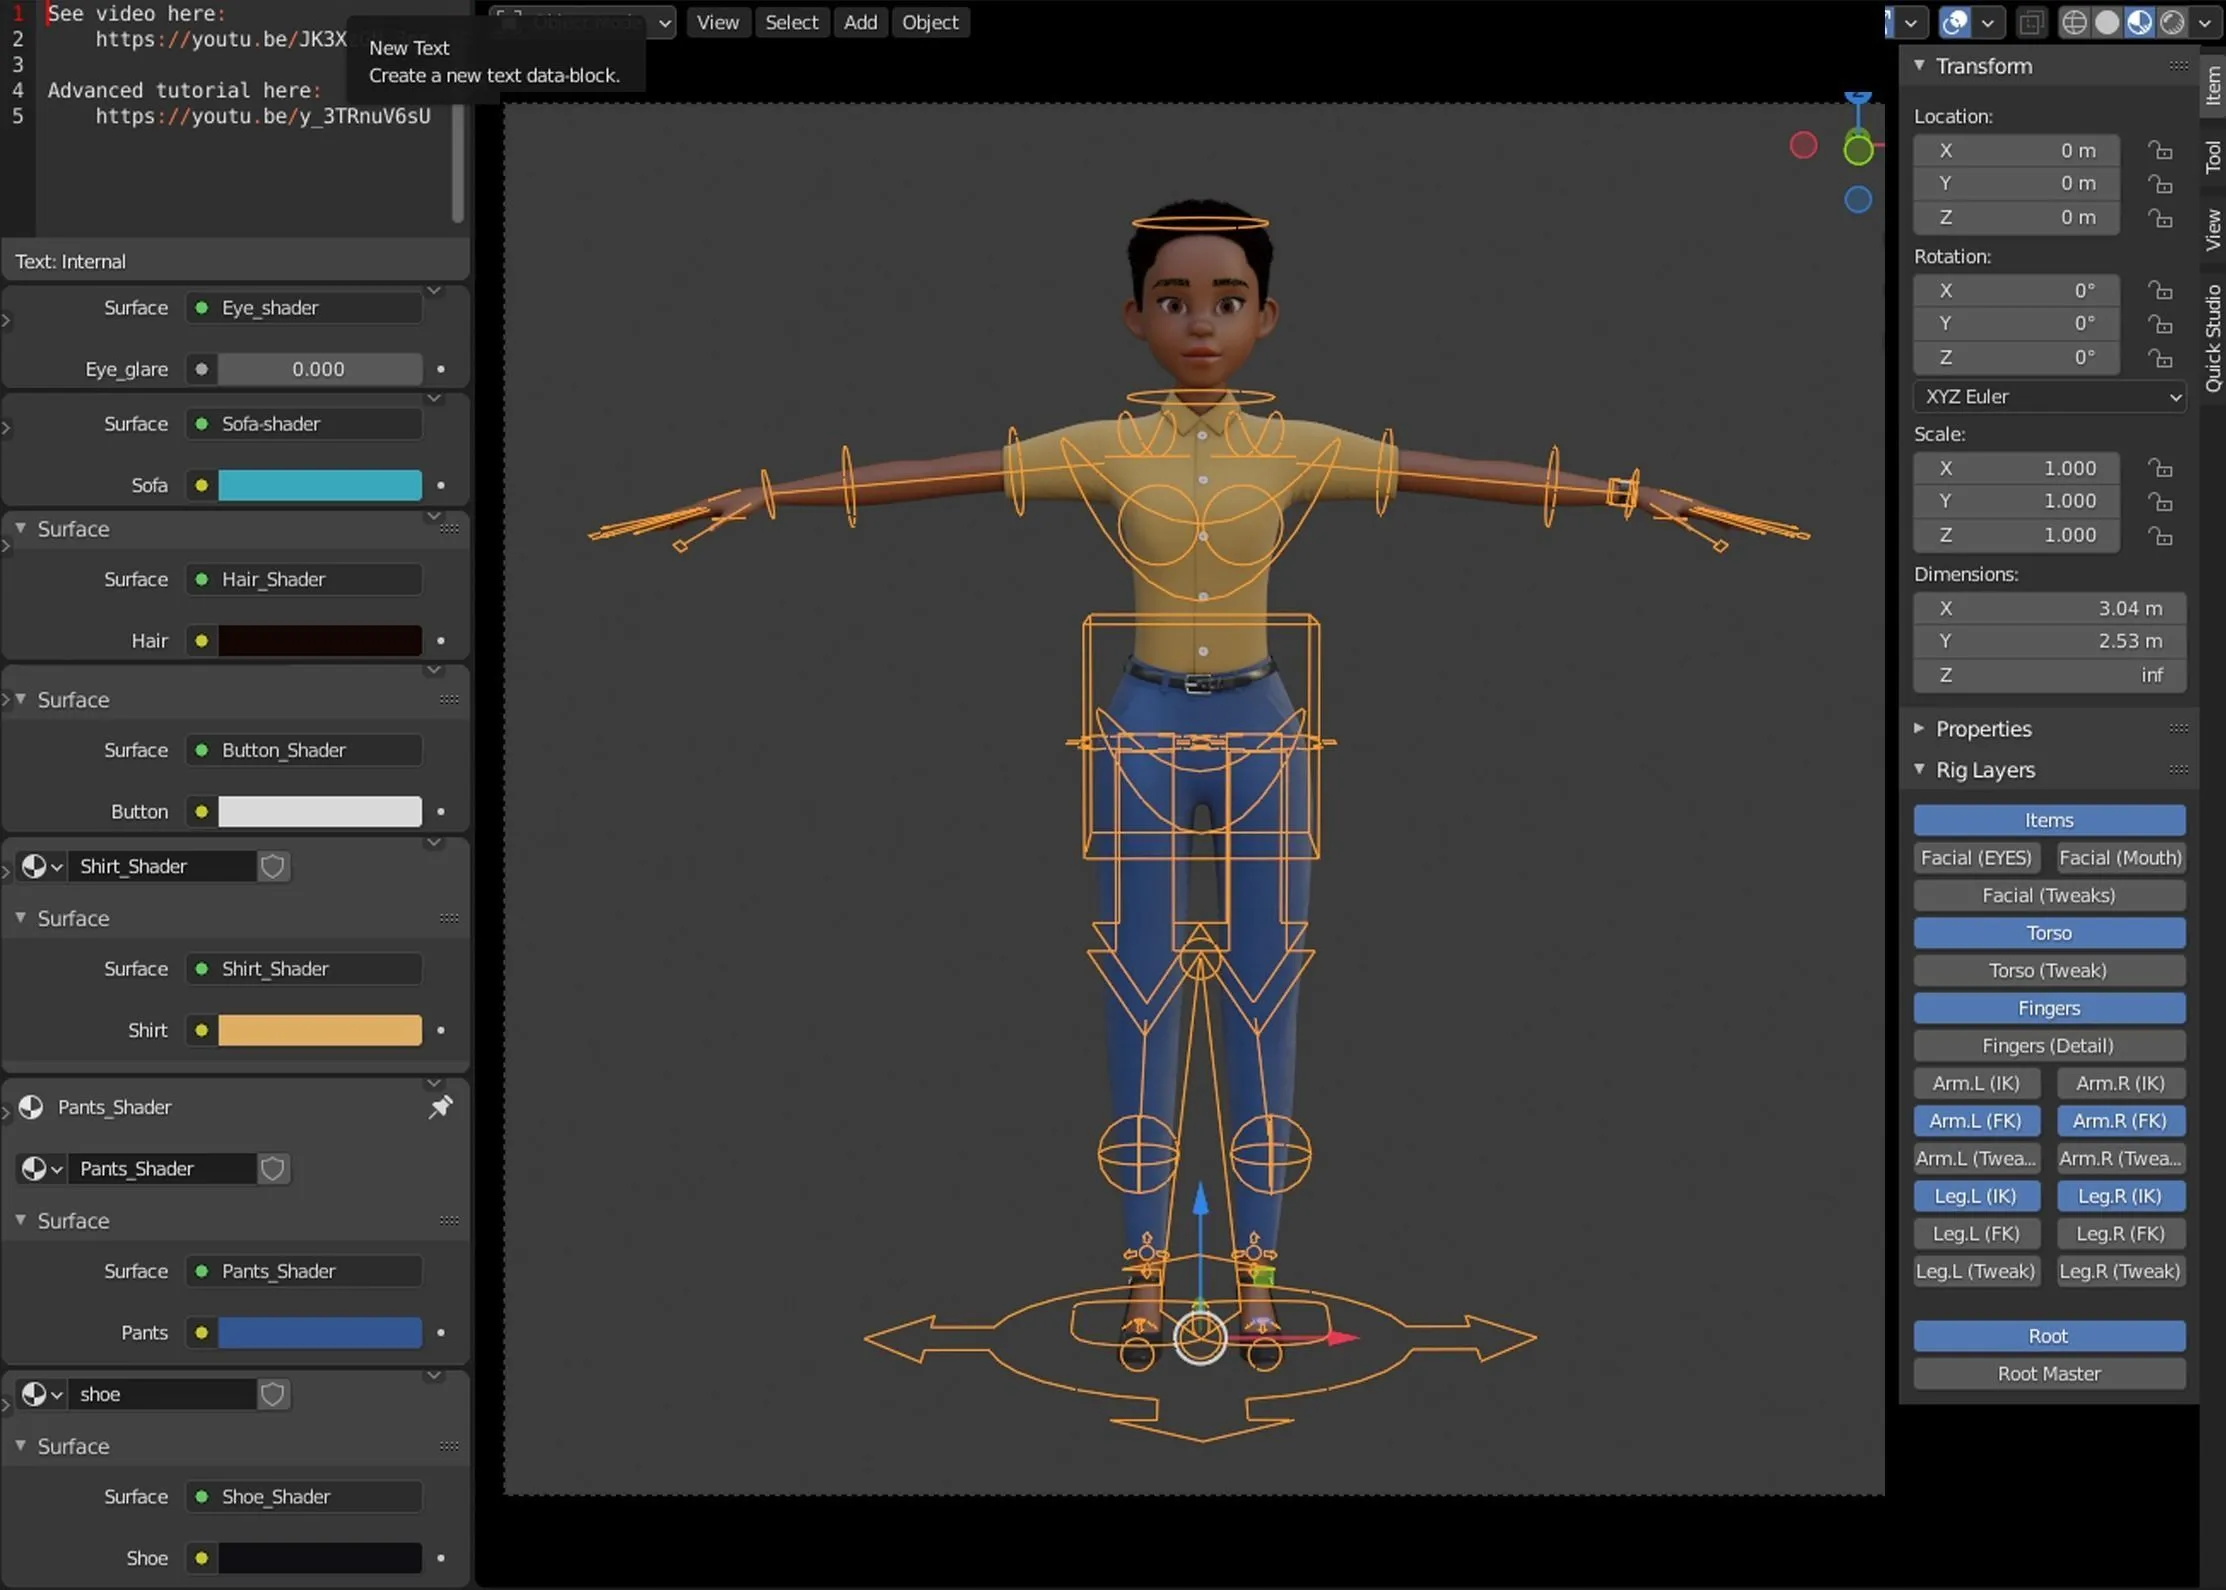Toggle the proportional editing icon in the header
This screenshot has width=2226, height=1590.
[x=1954, y=22]
